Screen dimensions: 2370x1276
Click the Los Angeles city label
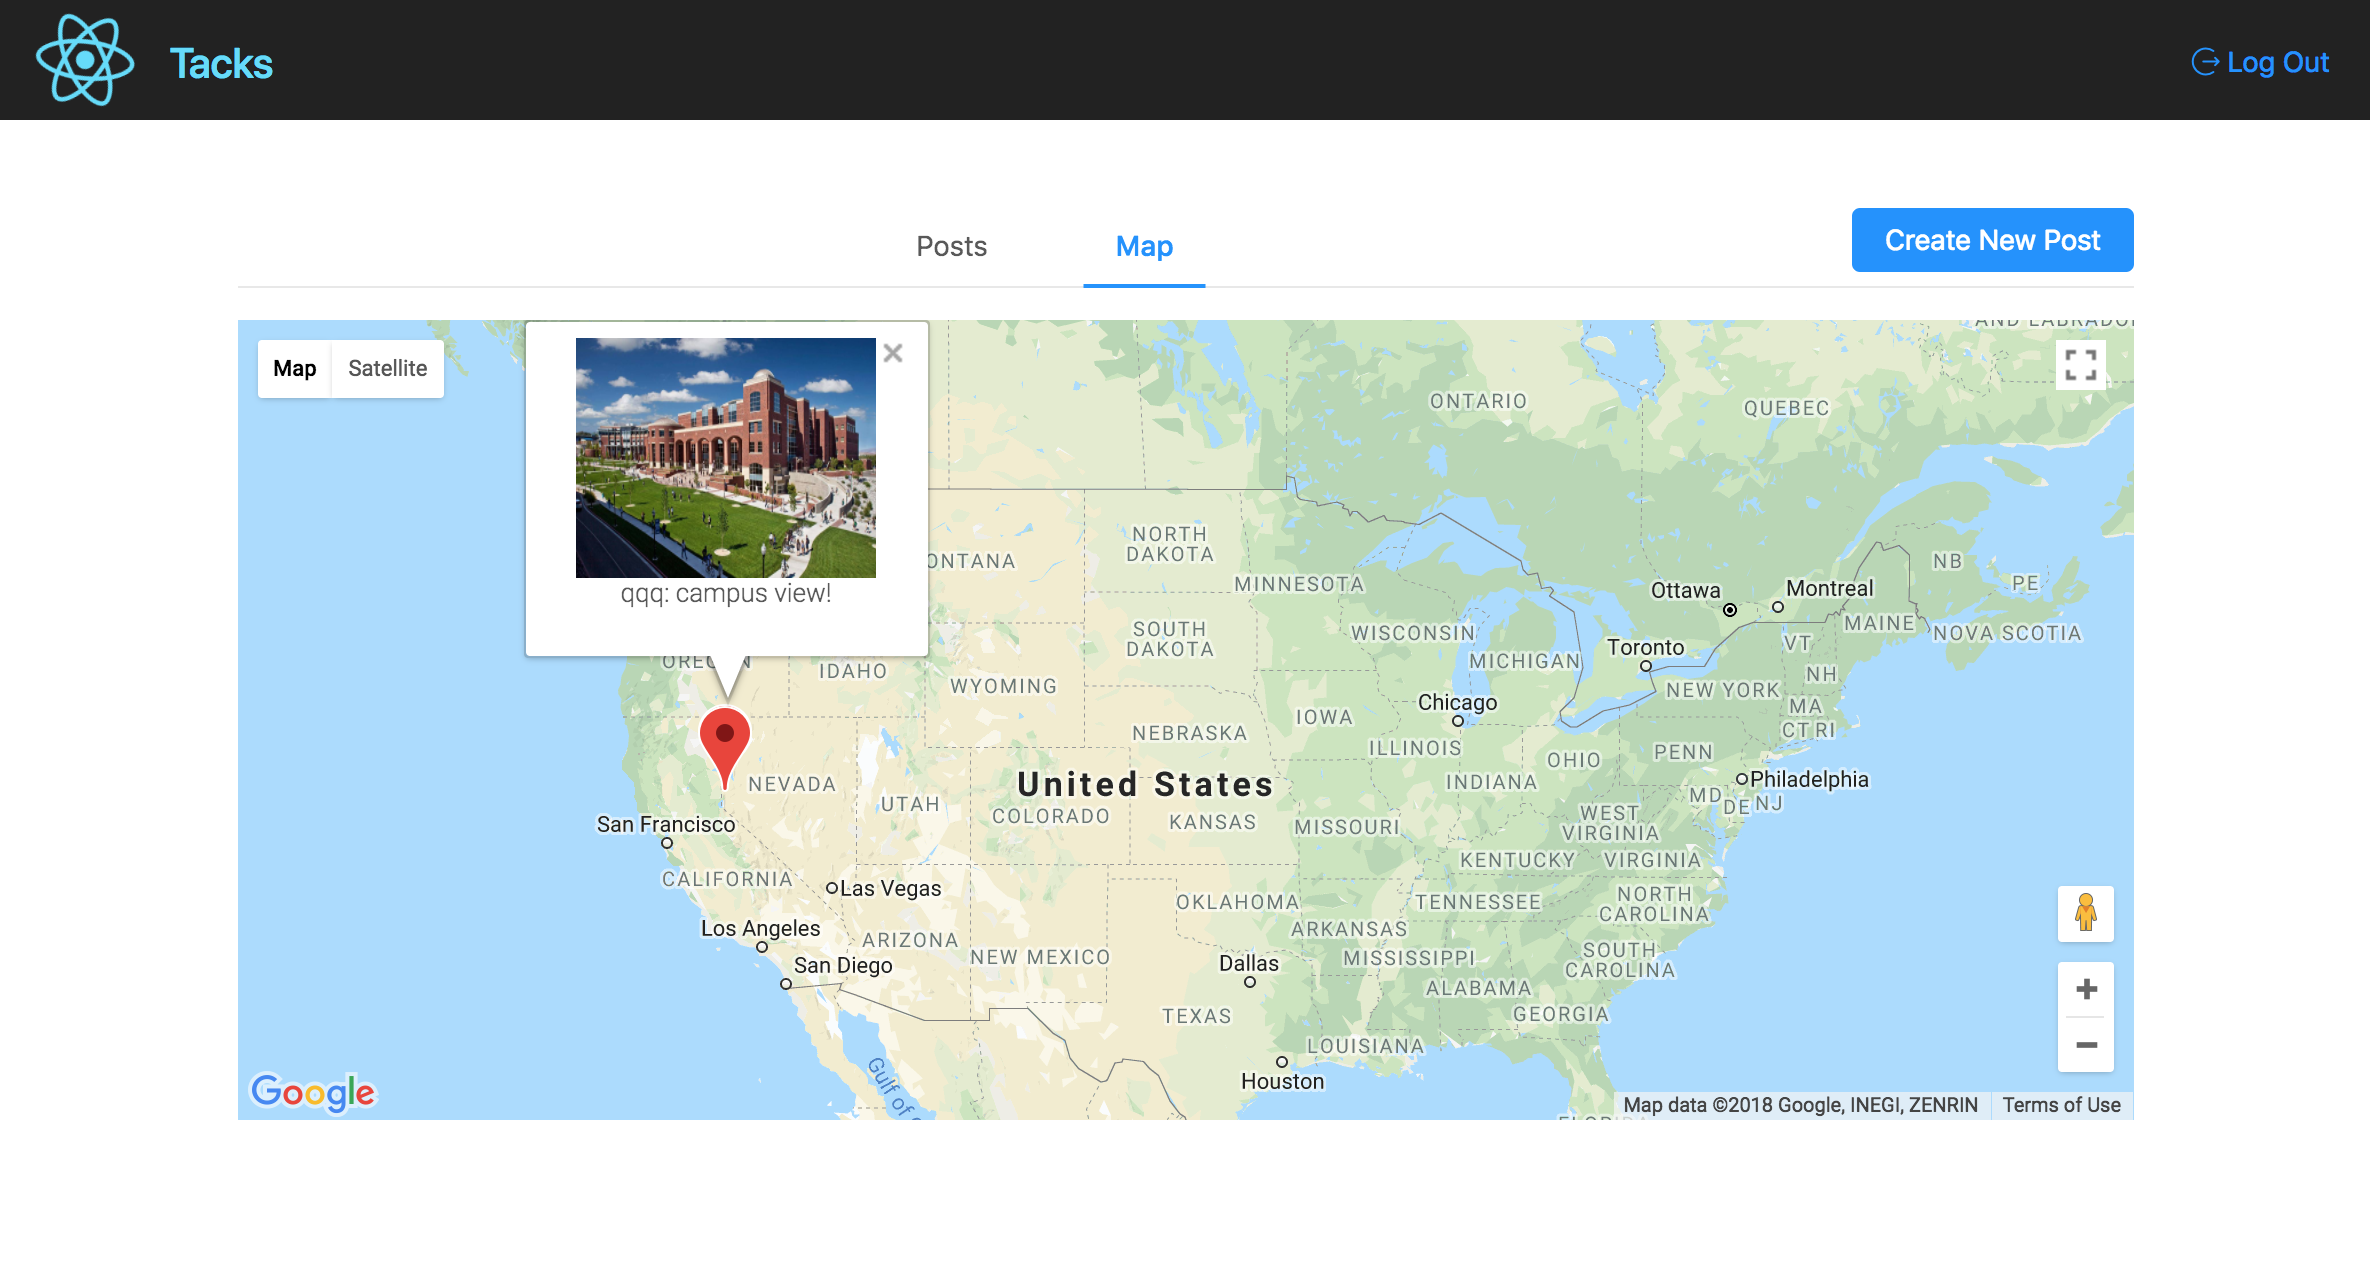point(760,928)
